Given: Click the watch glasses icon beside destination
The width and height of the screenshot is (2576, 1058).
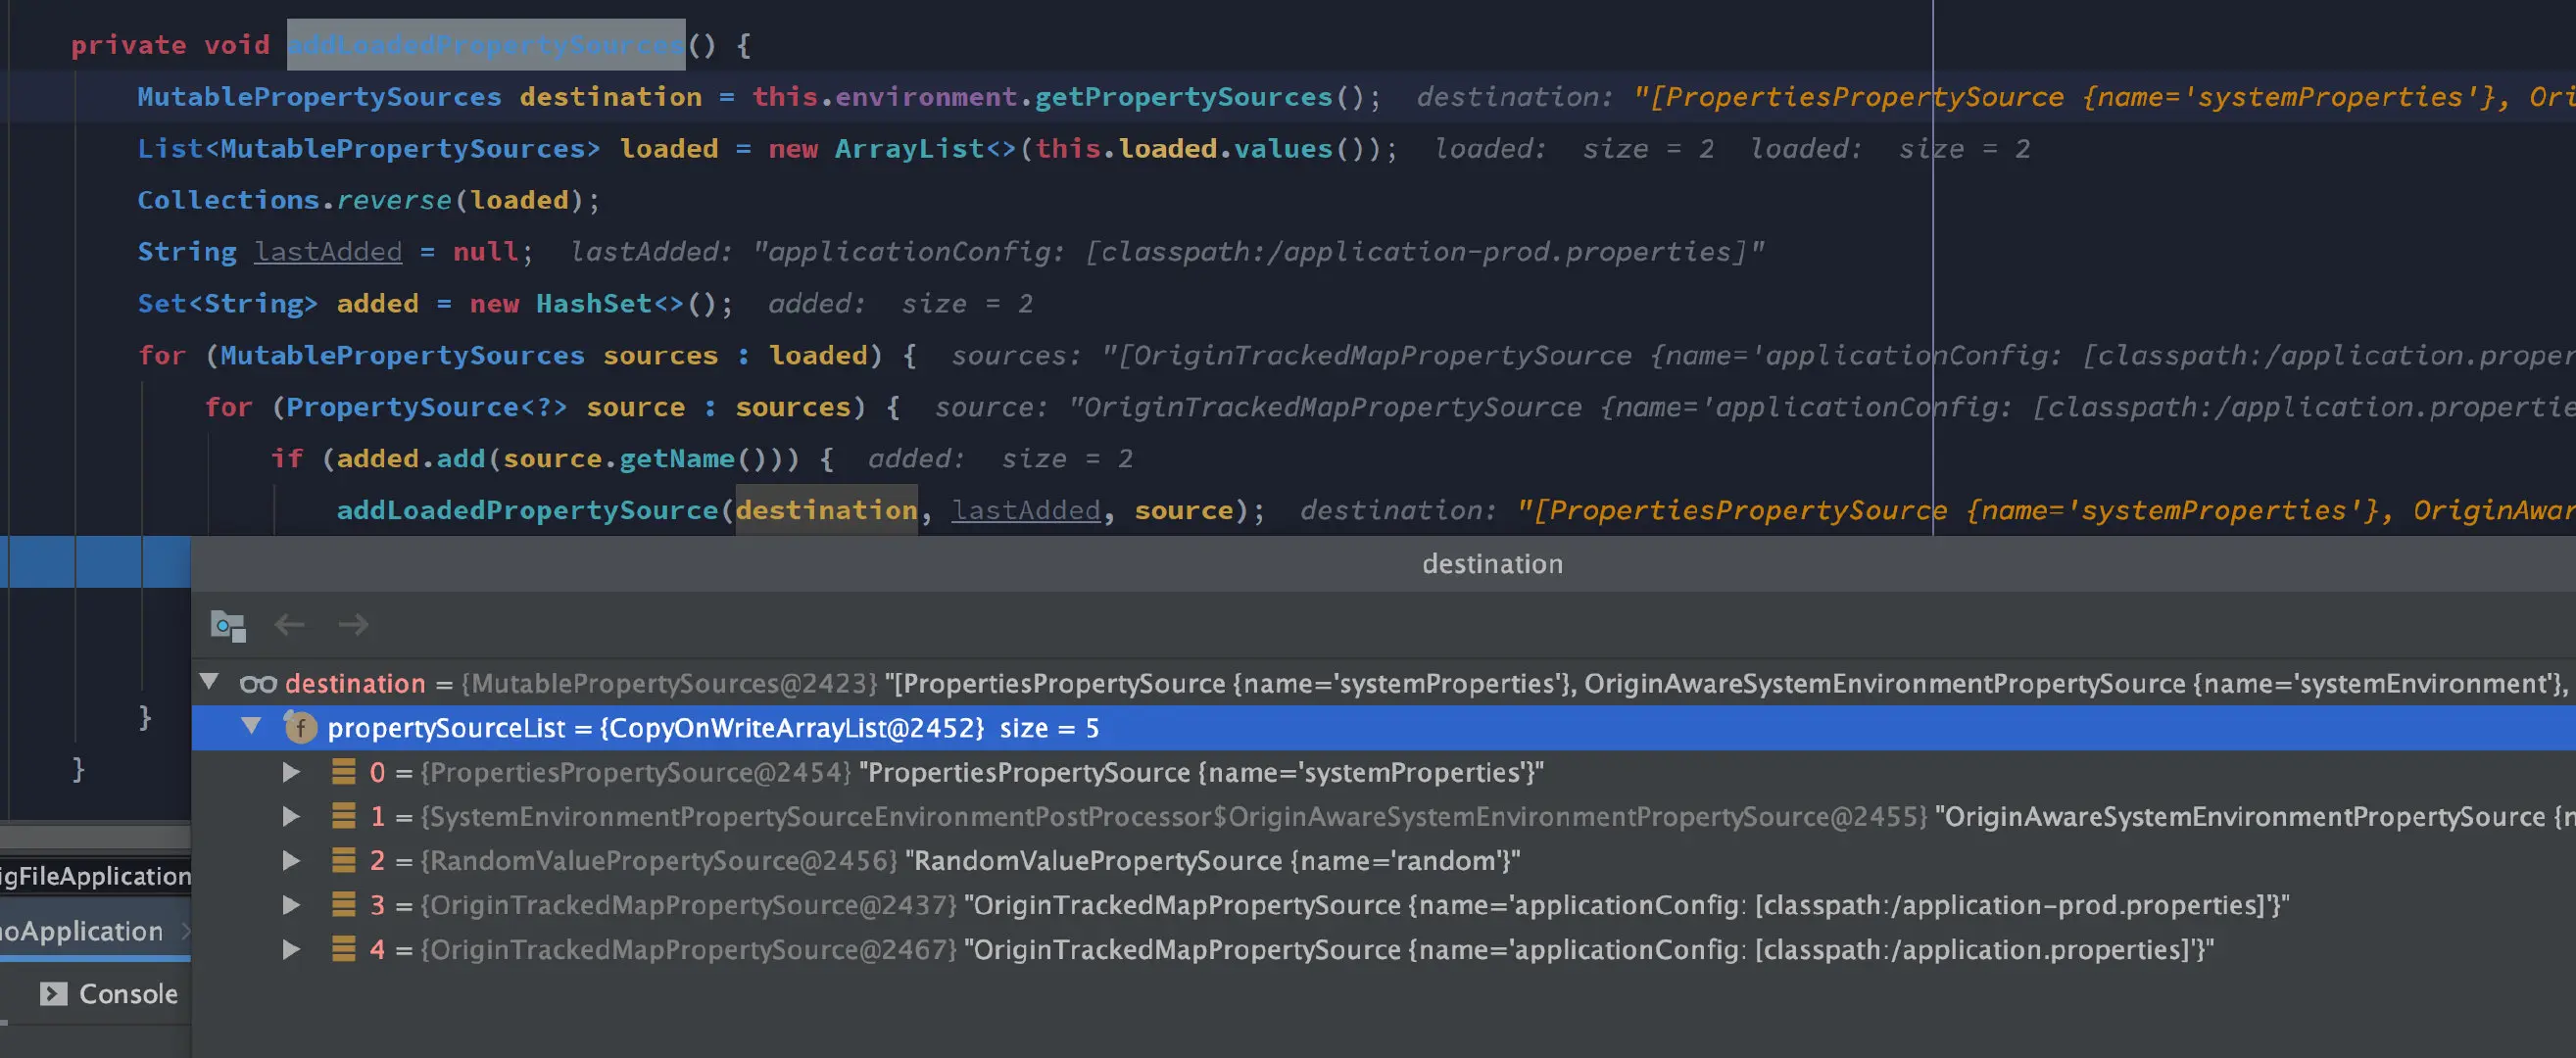Looking at the screenshot, I should pos(258,684).
